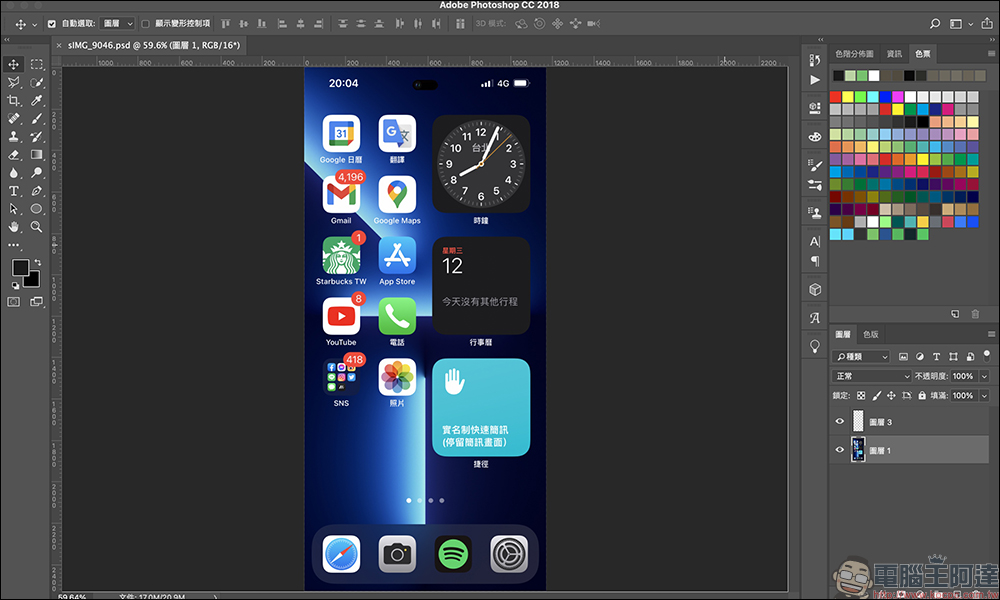Image resolution: width=1000 pixels, height=600 pixels.
Task: Select the Move tool in the toolbox
Action: pyautogui.click(x=13, y=64)
